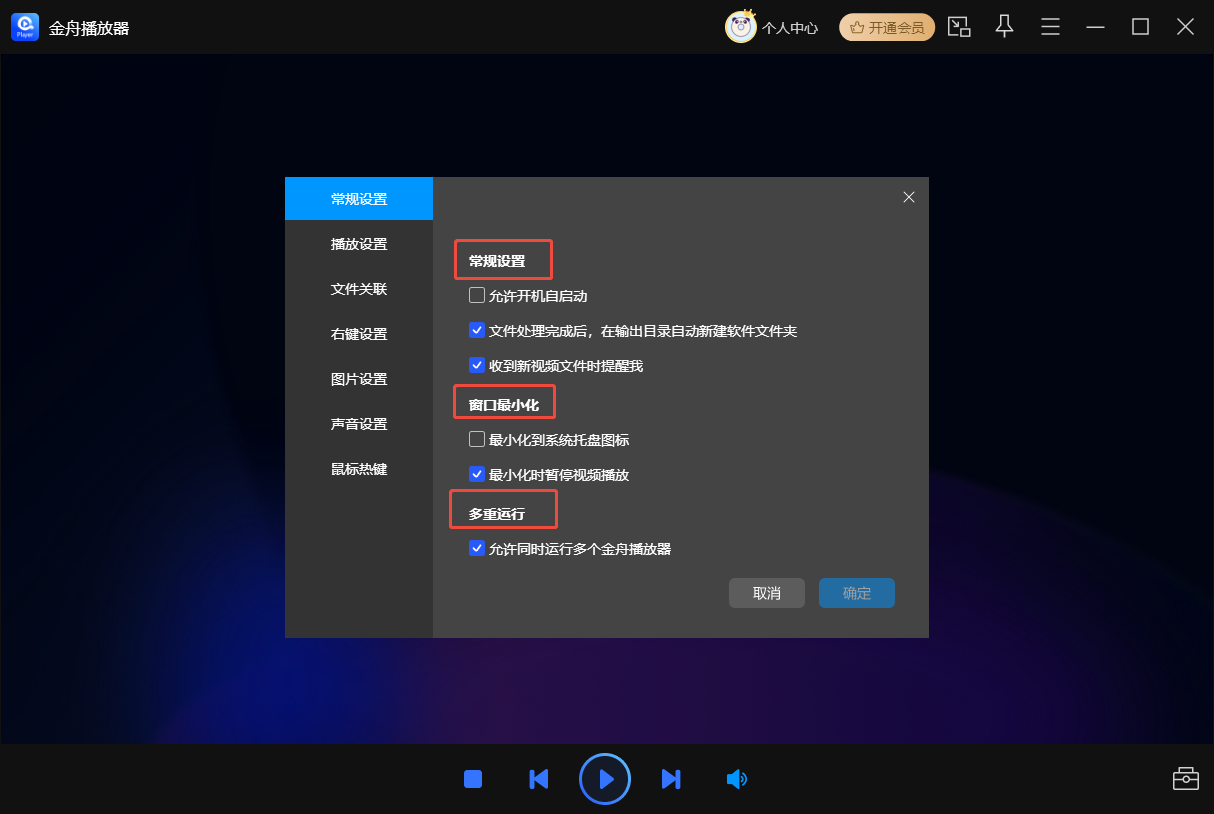1214x814 pixels.
Task: Pin the window on top
Action: point(1005,27)
